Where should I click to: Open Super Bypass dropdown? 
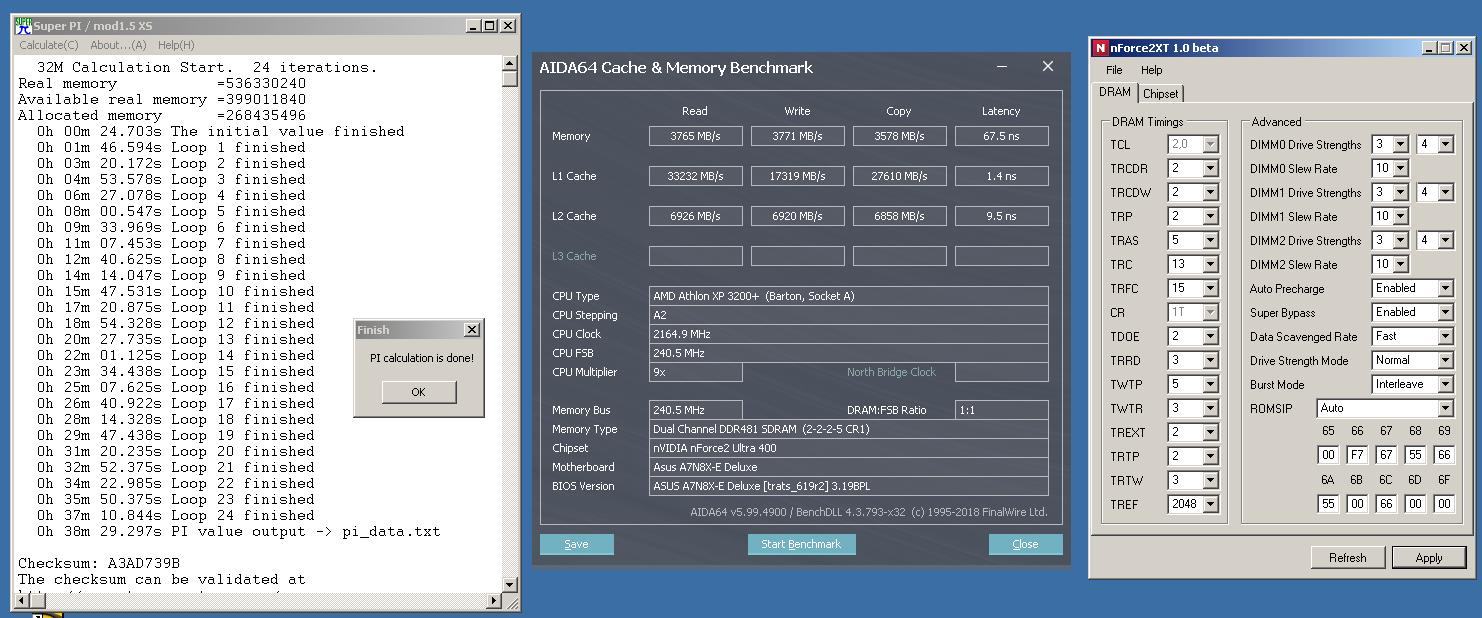point(1445,312)
